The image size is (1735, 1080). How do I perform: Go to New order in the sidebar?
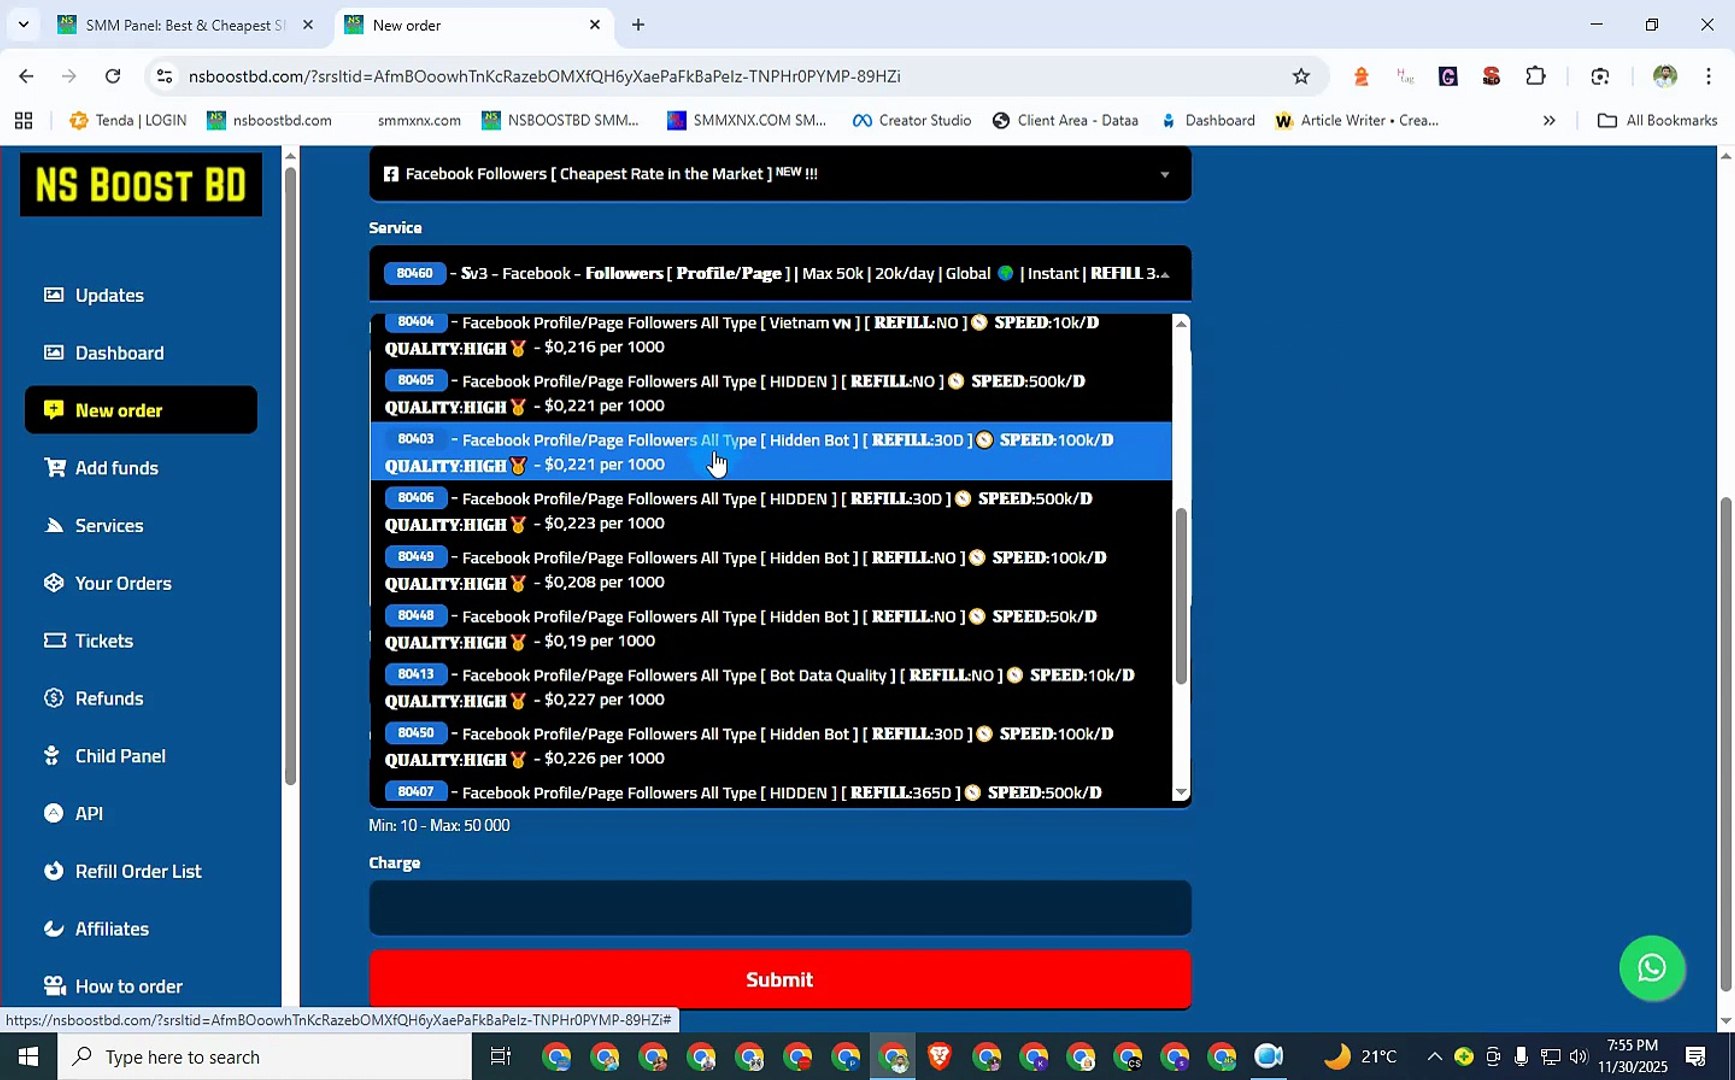(141, 410)
